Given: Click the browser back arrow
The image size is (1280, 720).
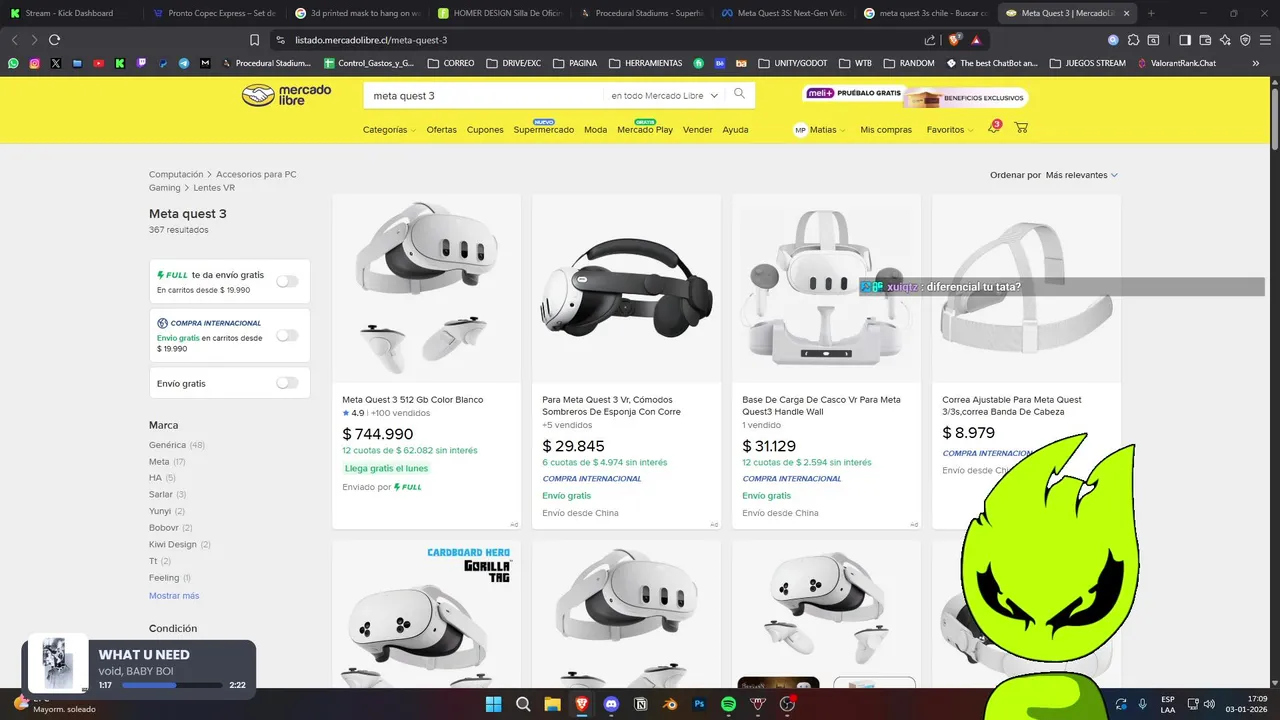Looking at the screenshot, I should pos(14,40).
